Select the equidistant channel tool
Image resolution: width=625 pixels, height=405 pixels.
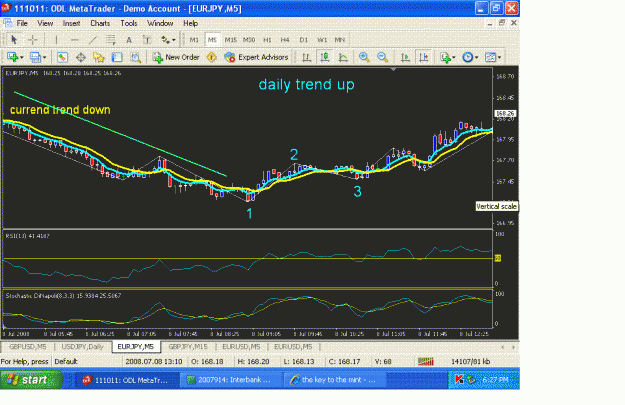click(x=111, y=39)
